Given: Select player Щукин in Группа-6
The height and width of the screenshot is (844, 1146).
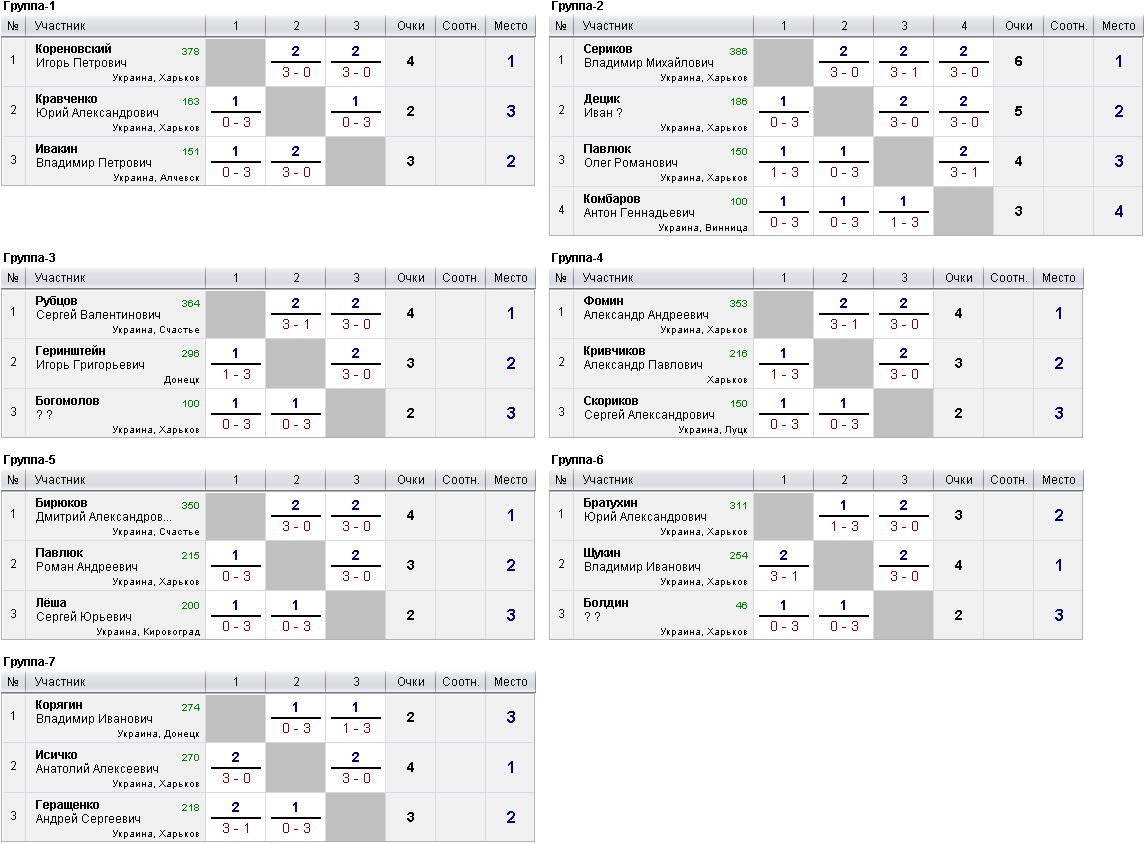Looking at the screenshot, I should pyautogui.click(x=602, y=553).
